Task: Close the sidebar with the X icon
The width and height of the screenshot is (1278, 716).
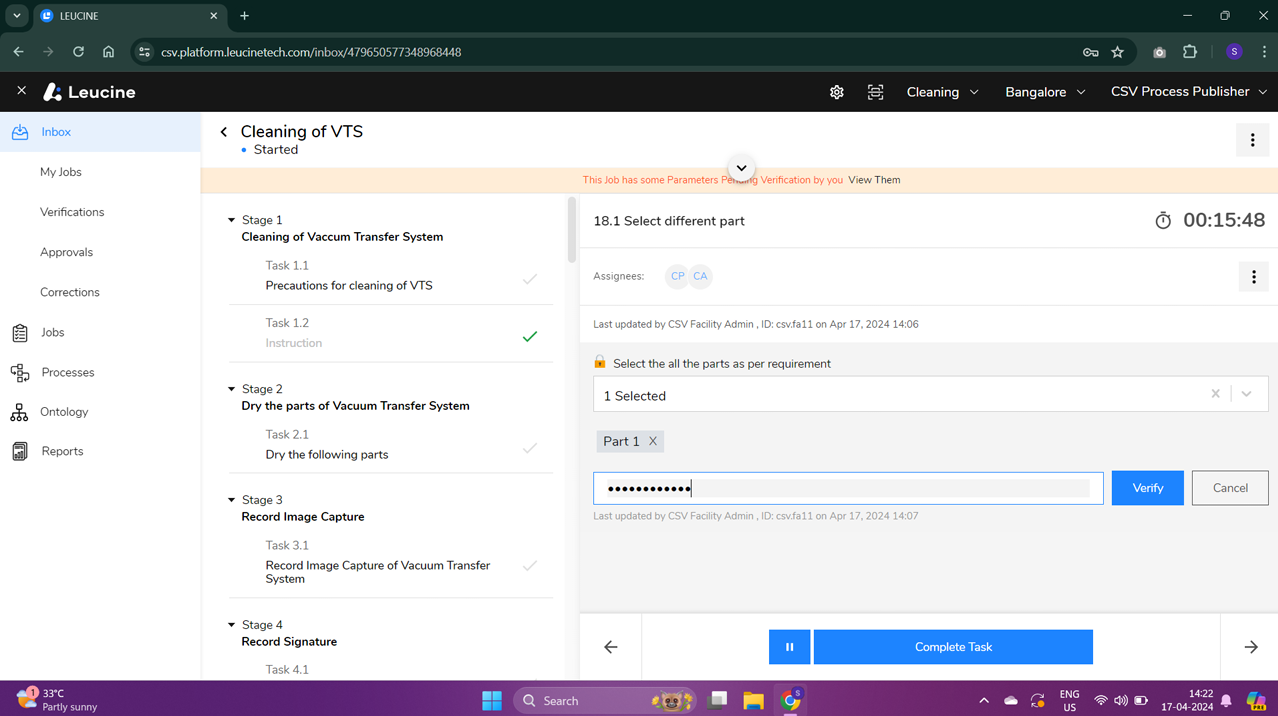Action: [x=21, y=91]
